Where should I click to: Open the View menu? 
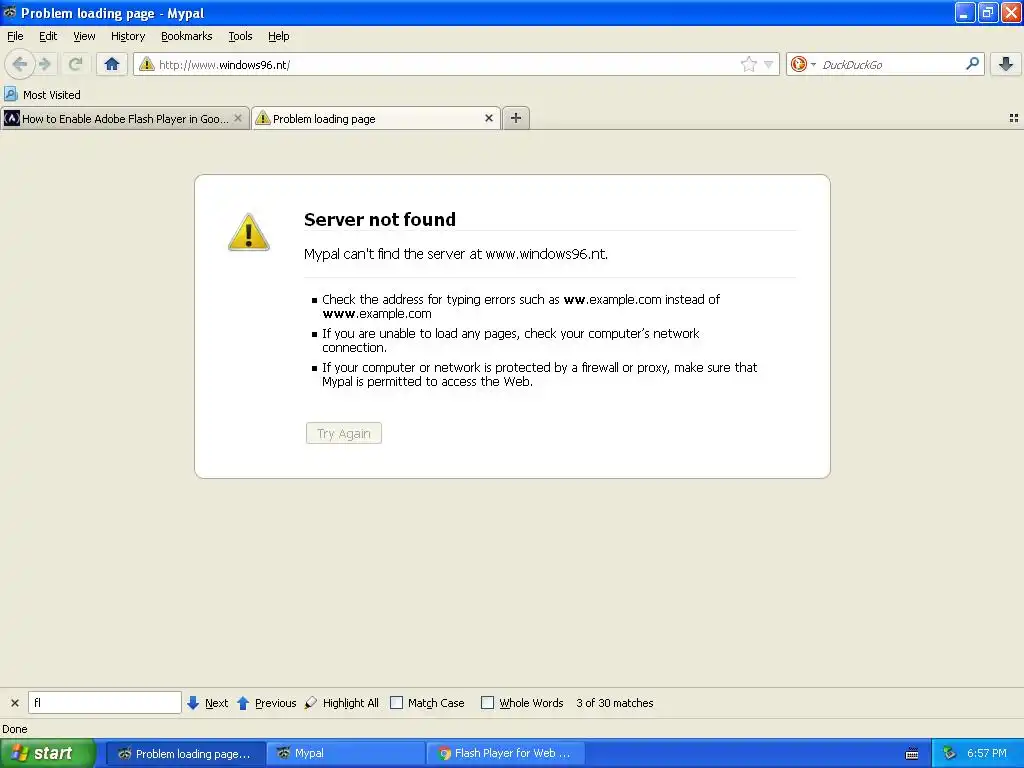pyautogui.click(x=84, y=36)
